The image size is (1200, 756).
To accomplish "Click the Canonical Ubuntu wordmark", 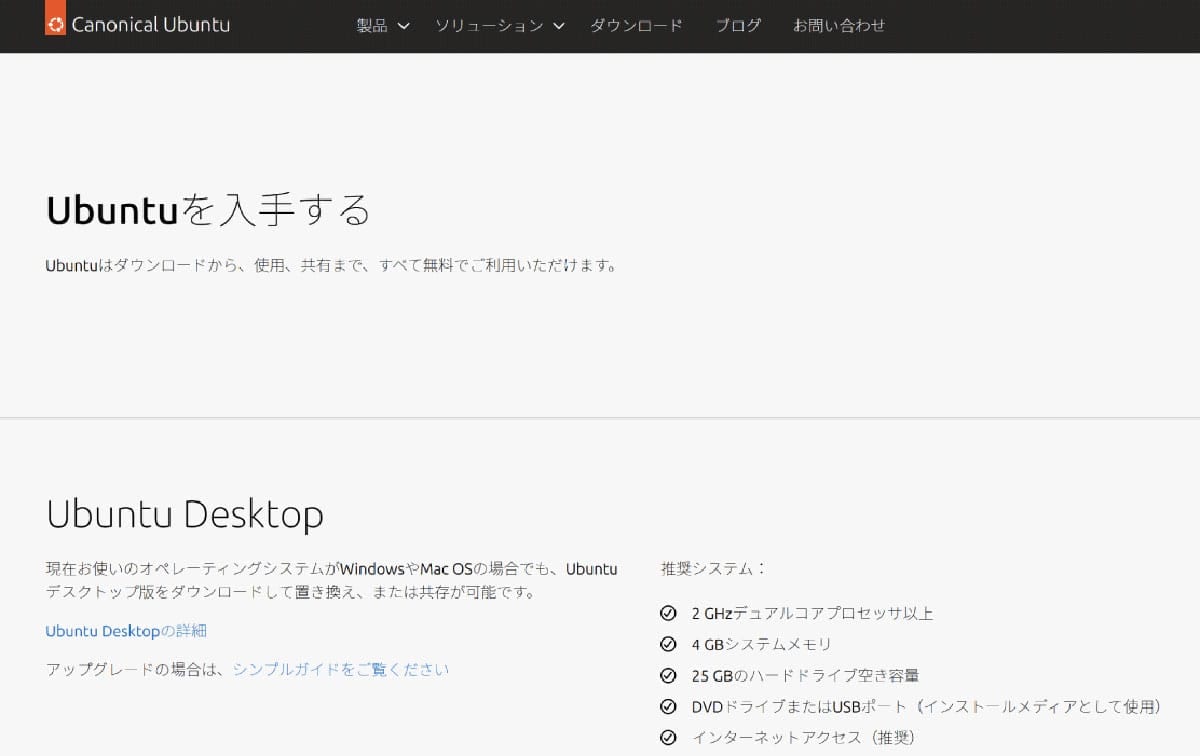I will click(x=150, y=23).
